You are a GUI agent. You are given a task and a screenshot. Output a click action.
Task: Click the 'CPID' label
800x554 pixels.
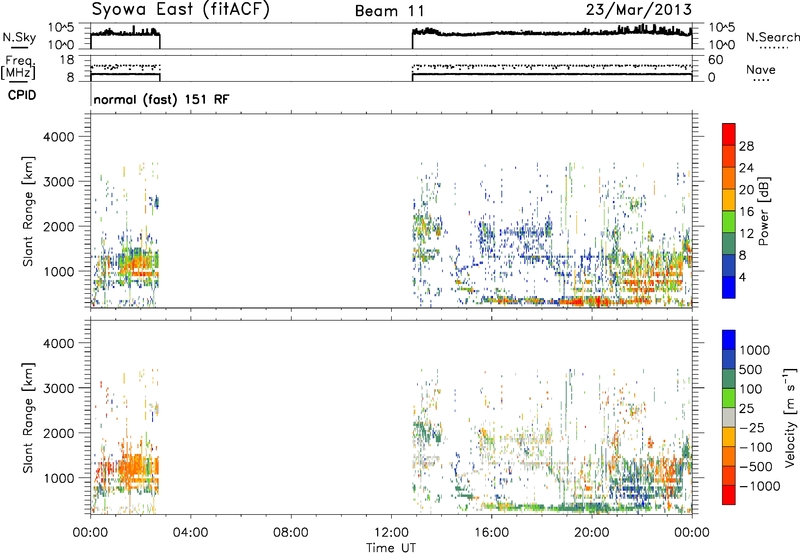click(x=22, y=95)
